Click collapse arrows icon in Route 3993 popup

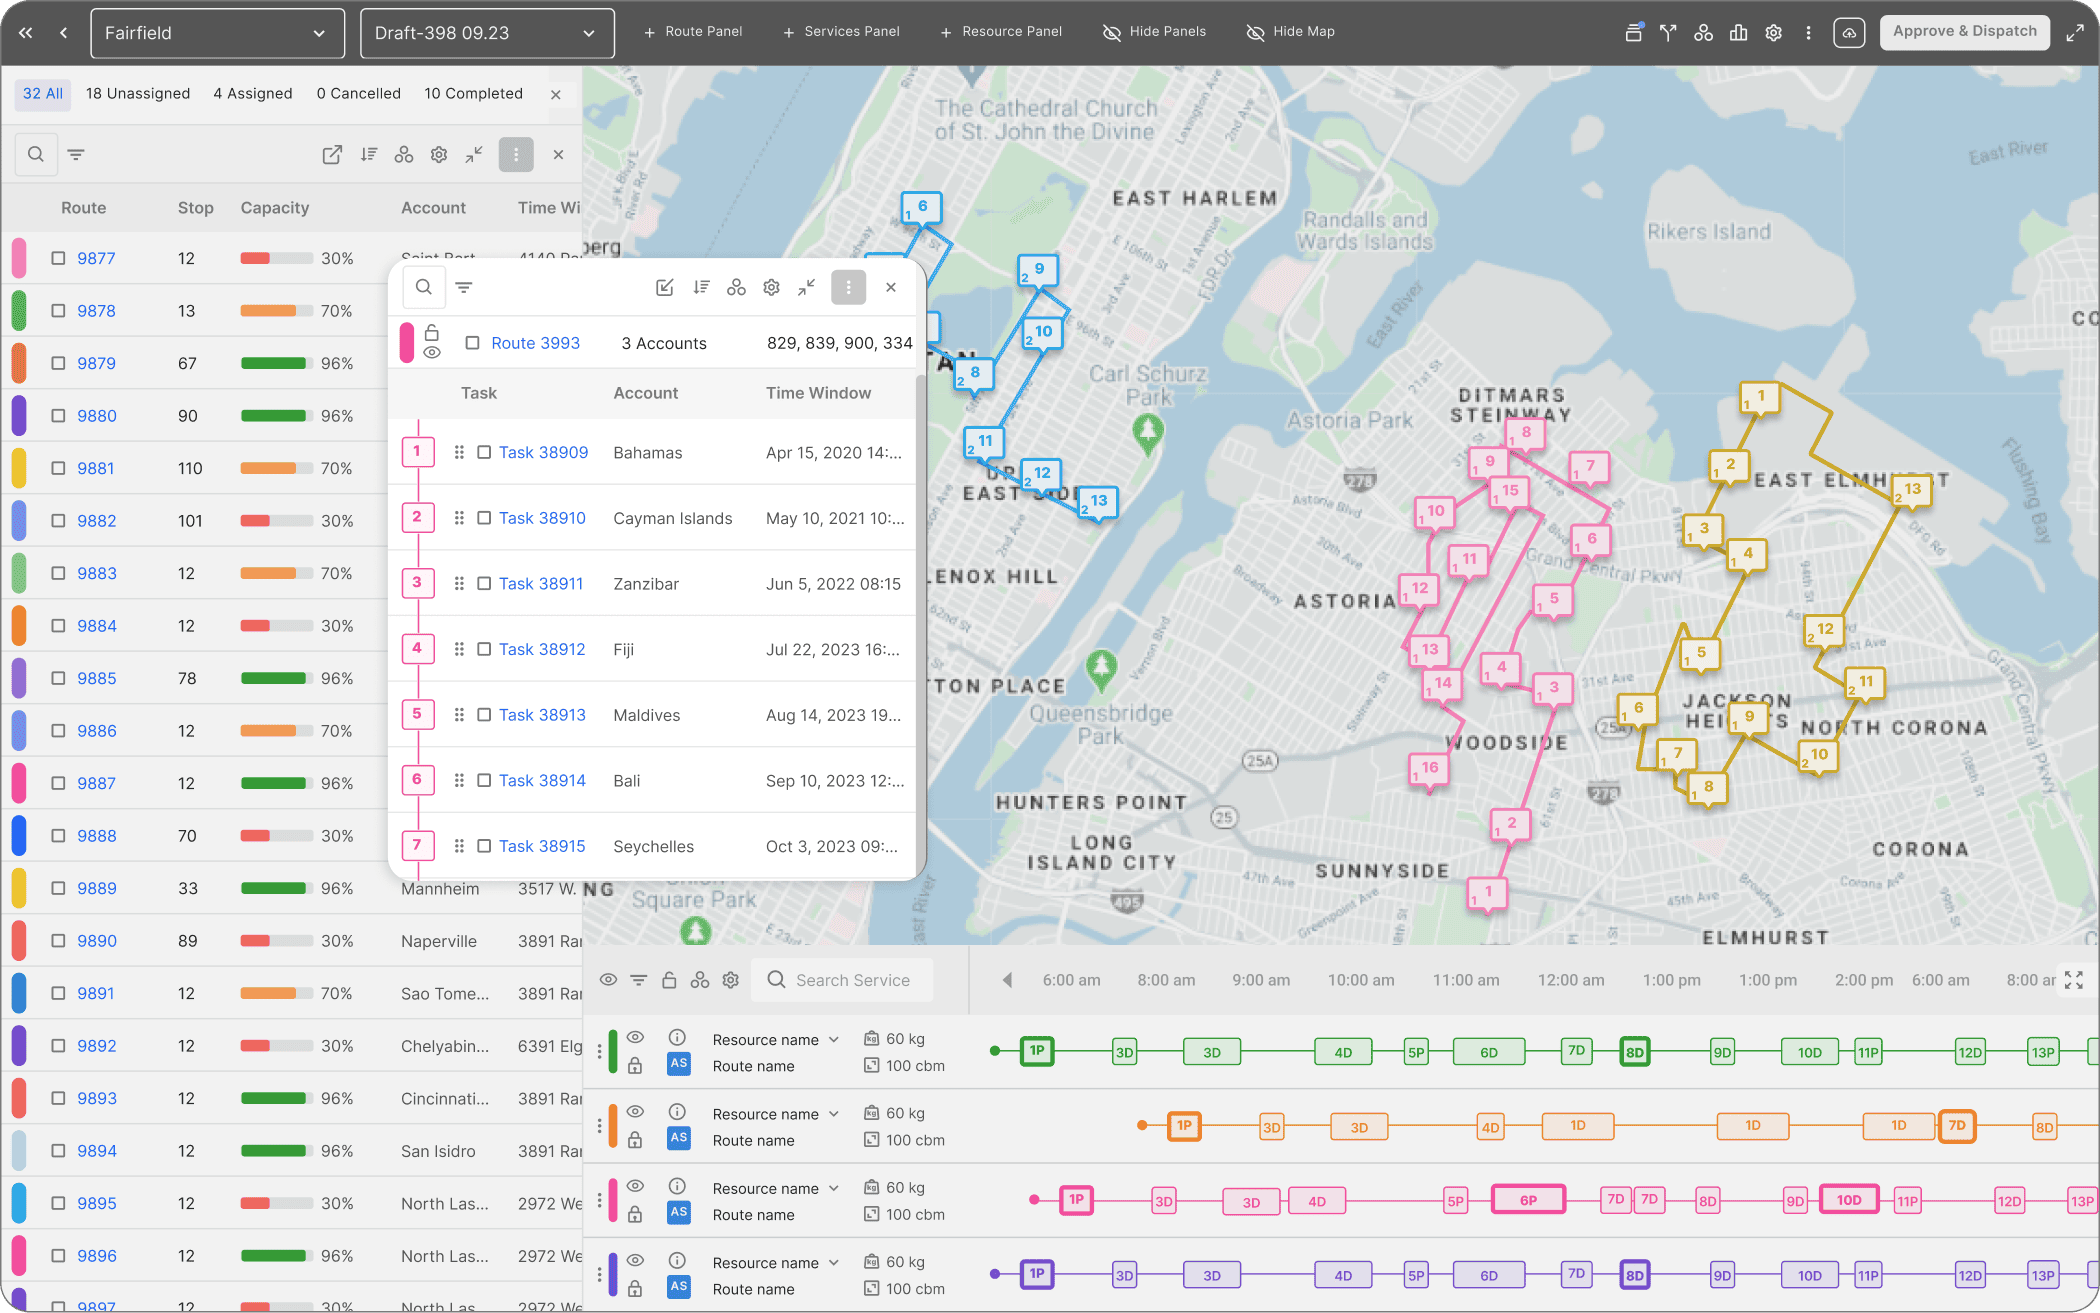click(807, 287)
